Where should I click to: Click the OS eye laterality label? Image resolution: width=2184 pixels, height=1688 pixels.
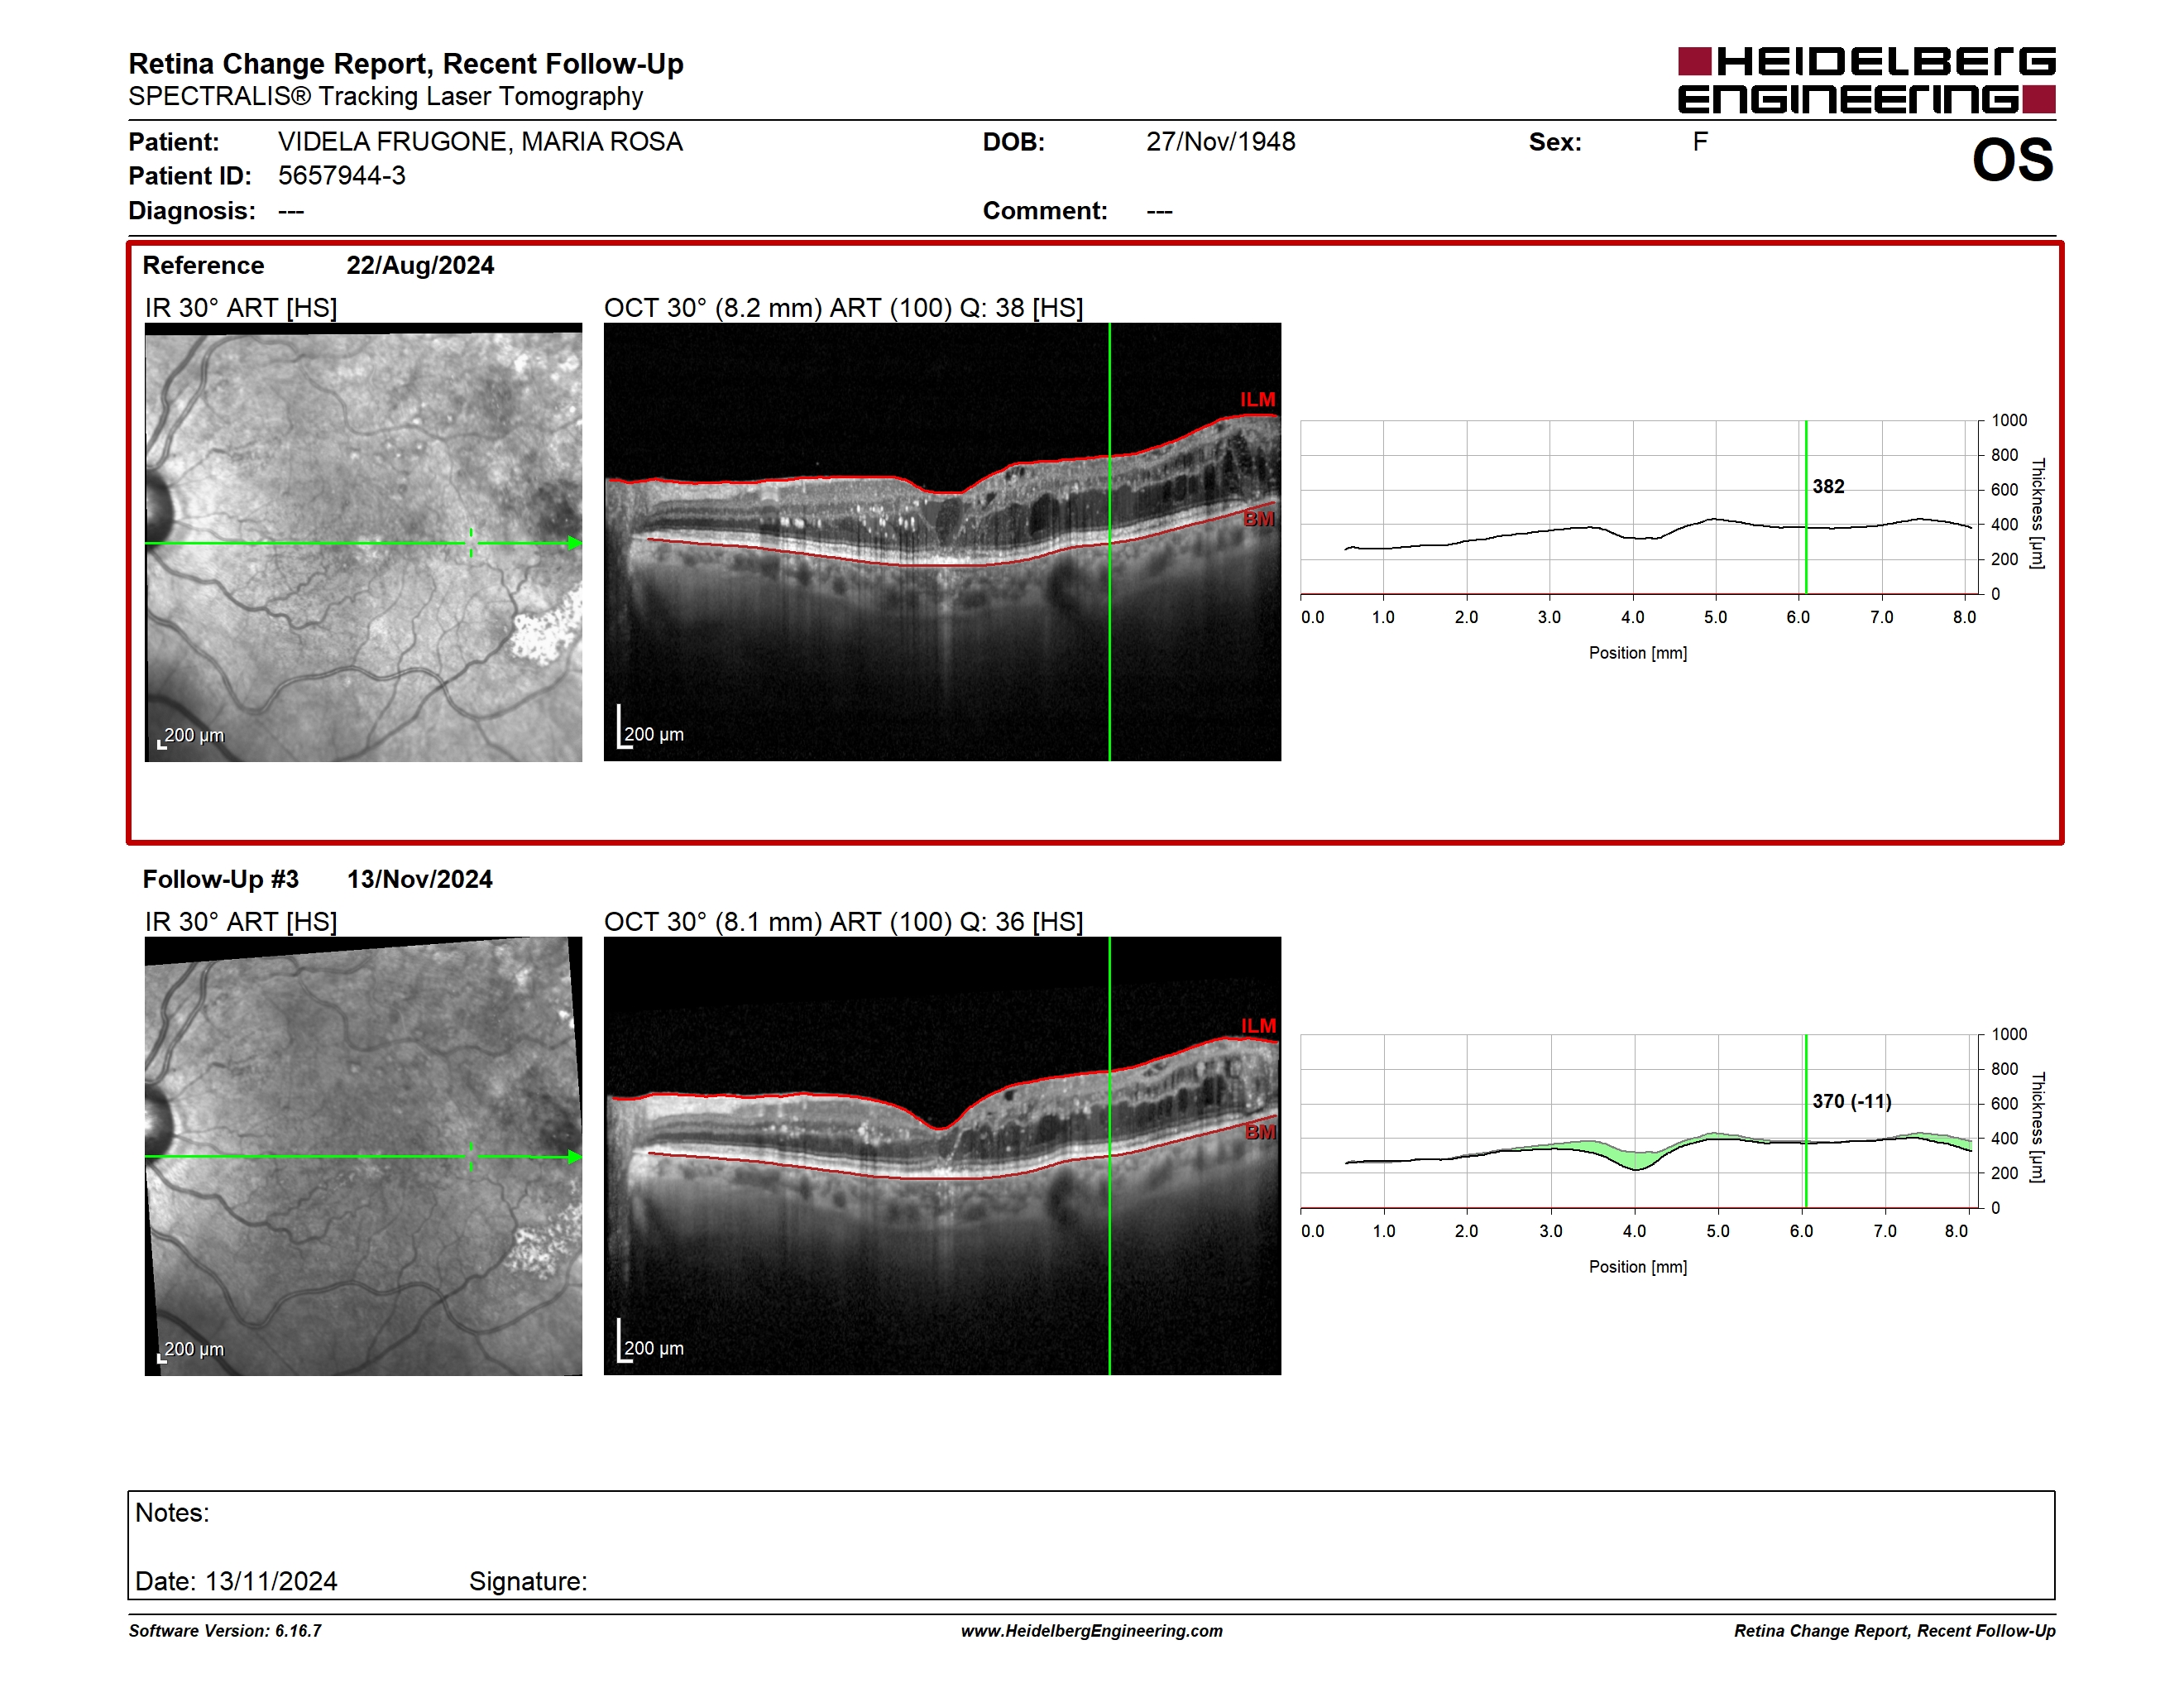coord(2012,160)
